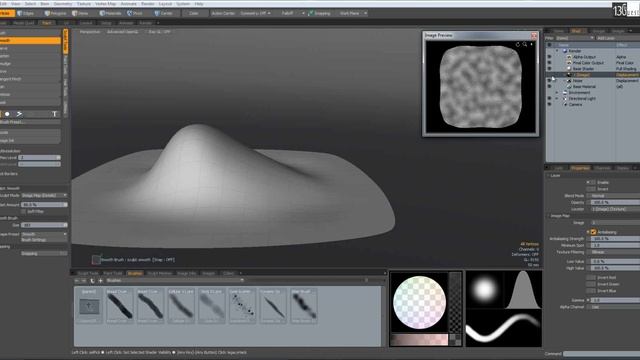Open the Work Plane dropdown
The width and height of the screenshot is (640, 360).
pos(353,13)
